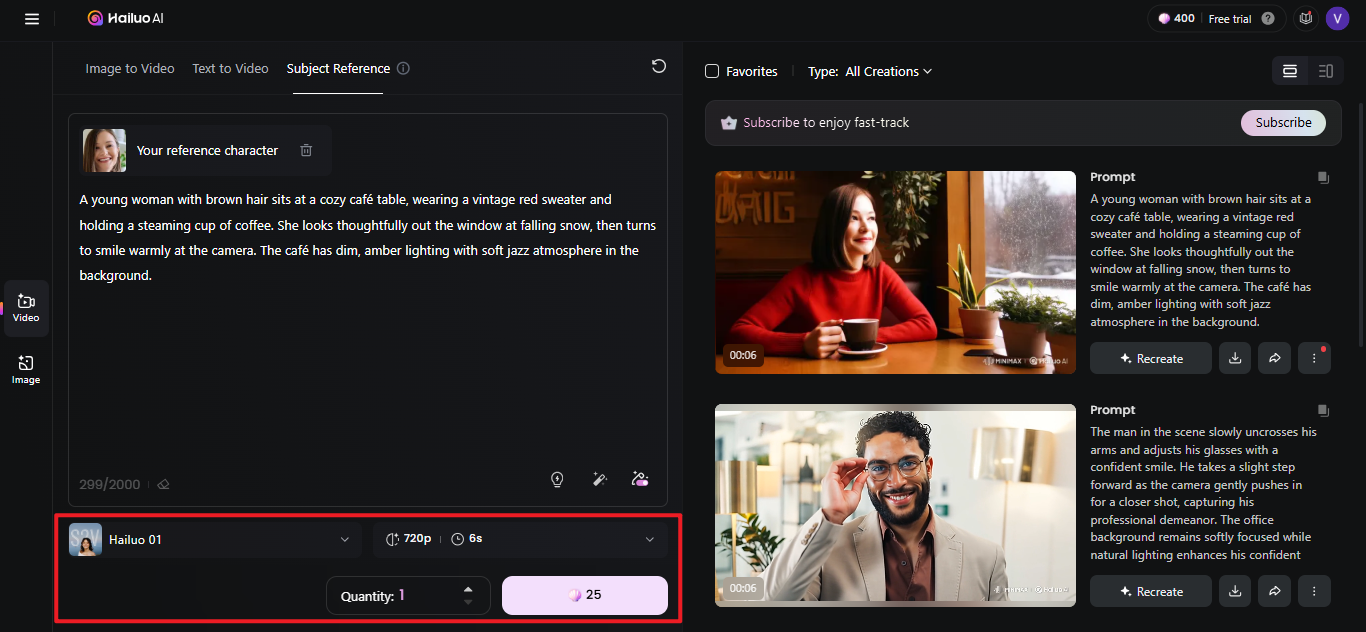
Task: Click the reference character face thumbnail
Action: coord(104,150)
